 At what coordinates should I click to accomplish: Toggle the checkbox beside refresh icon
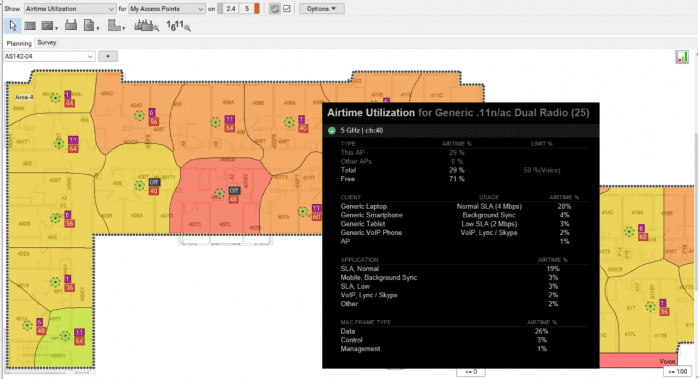(x=287, y=8)
